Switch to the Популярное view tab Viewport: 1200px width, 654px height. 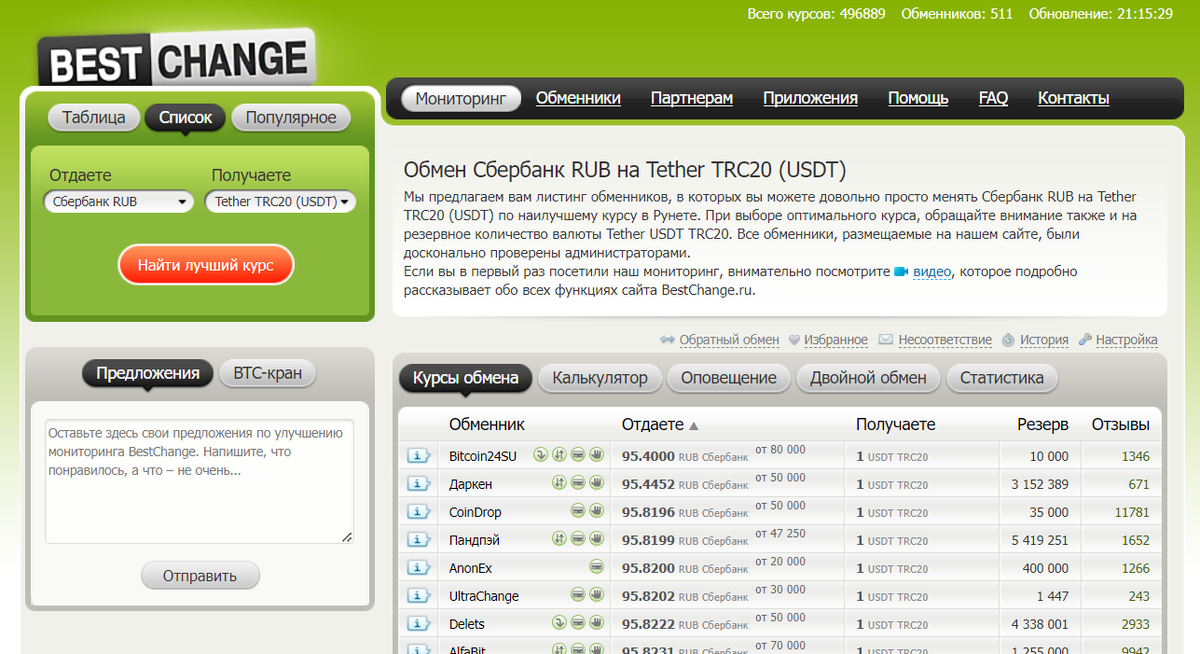coord(291,118)
